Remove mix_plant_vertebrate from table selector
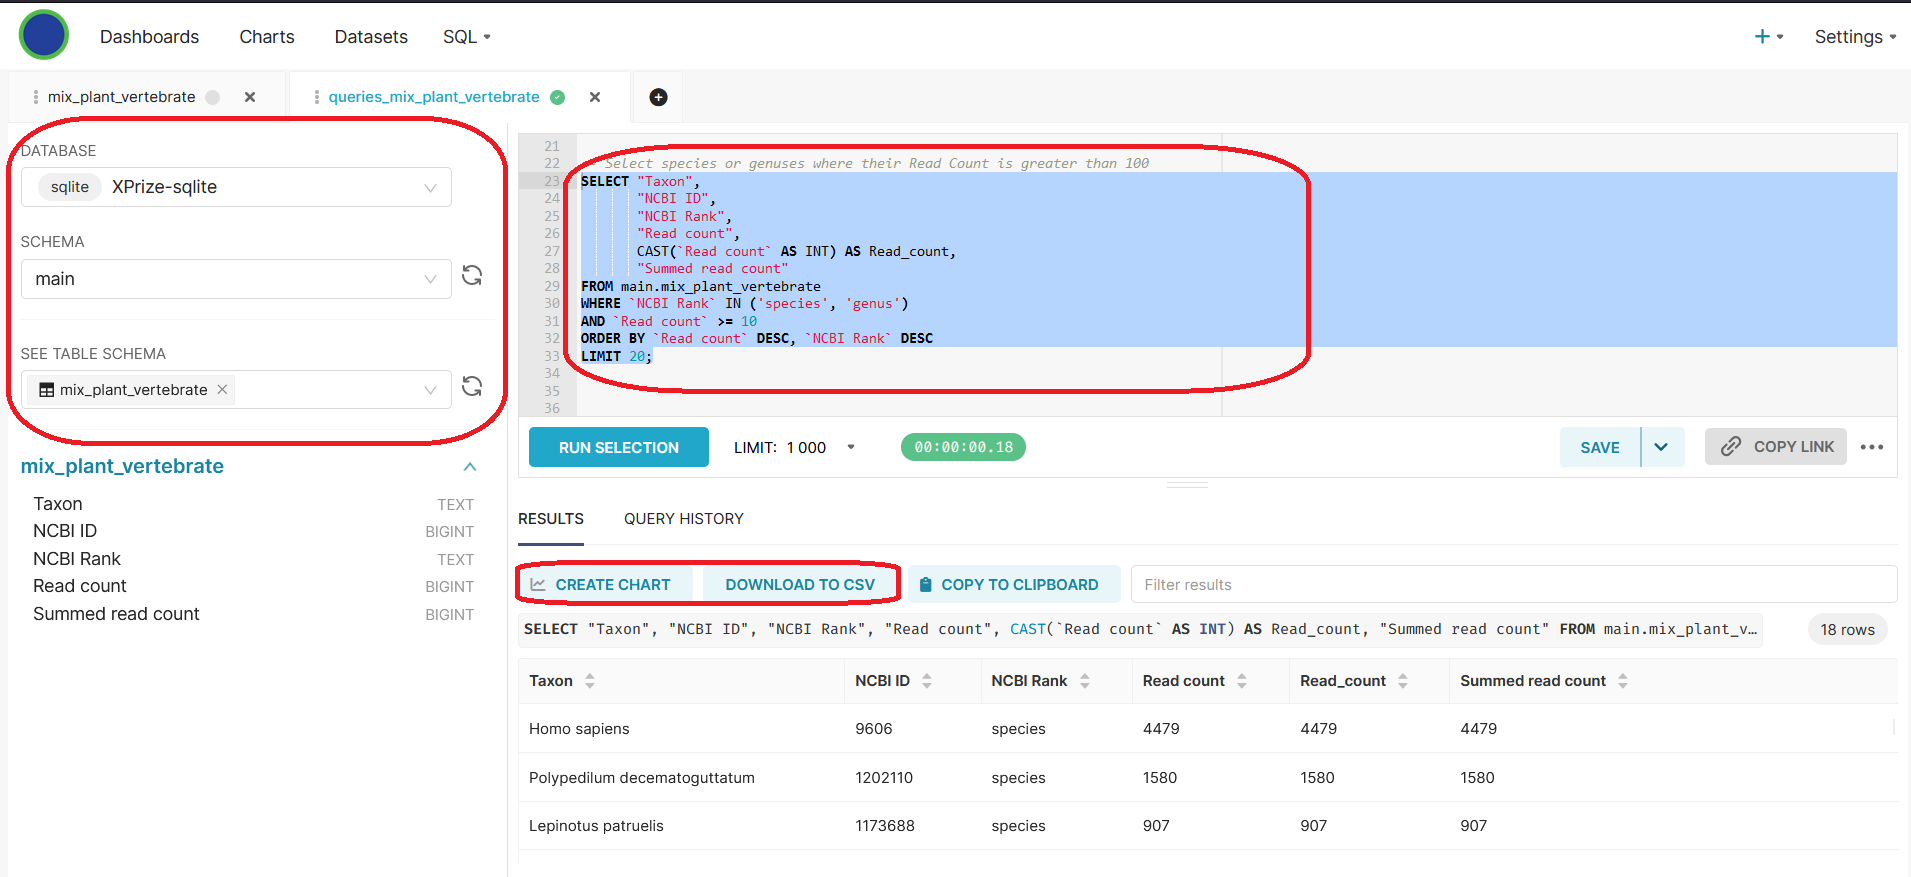Screen dimensions: 1911x877 [222, 389]
